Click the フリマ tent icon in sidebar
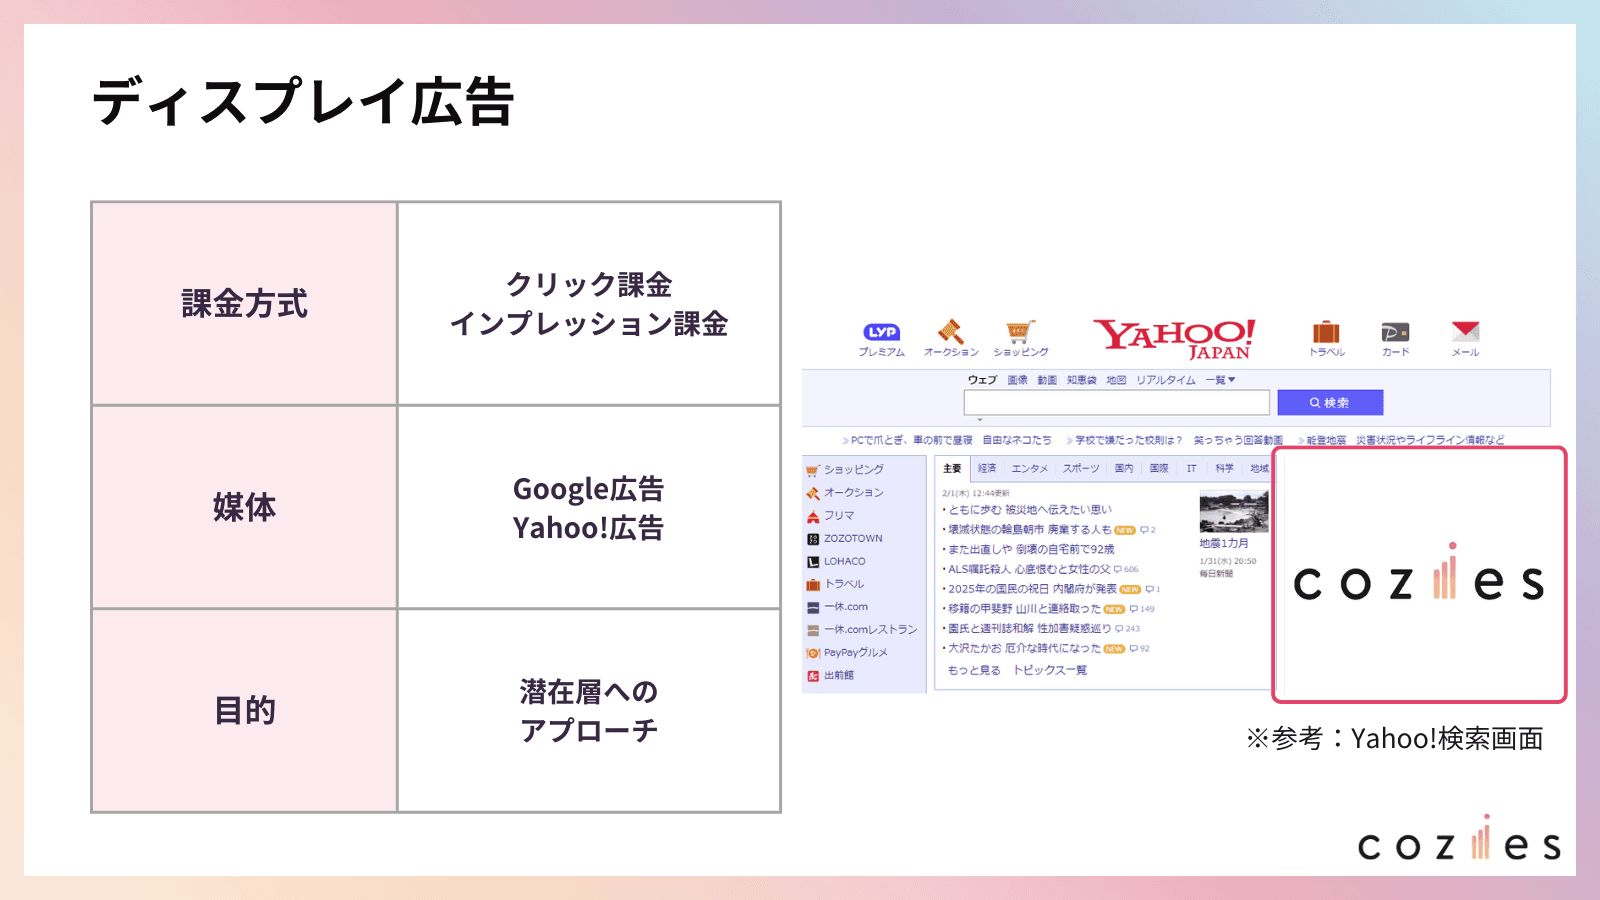The width and height of the screenshot is (1600, 900). [x=813, y=516]
